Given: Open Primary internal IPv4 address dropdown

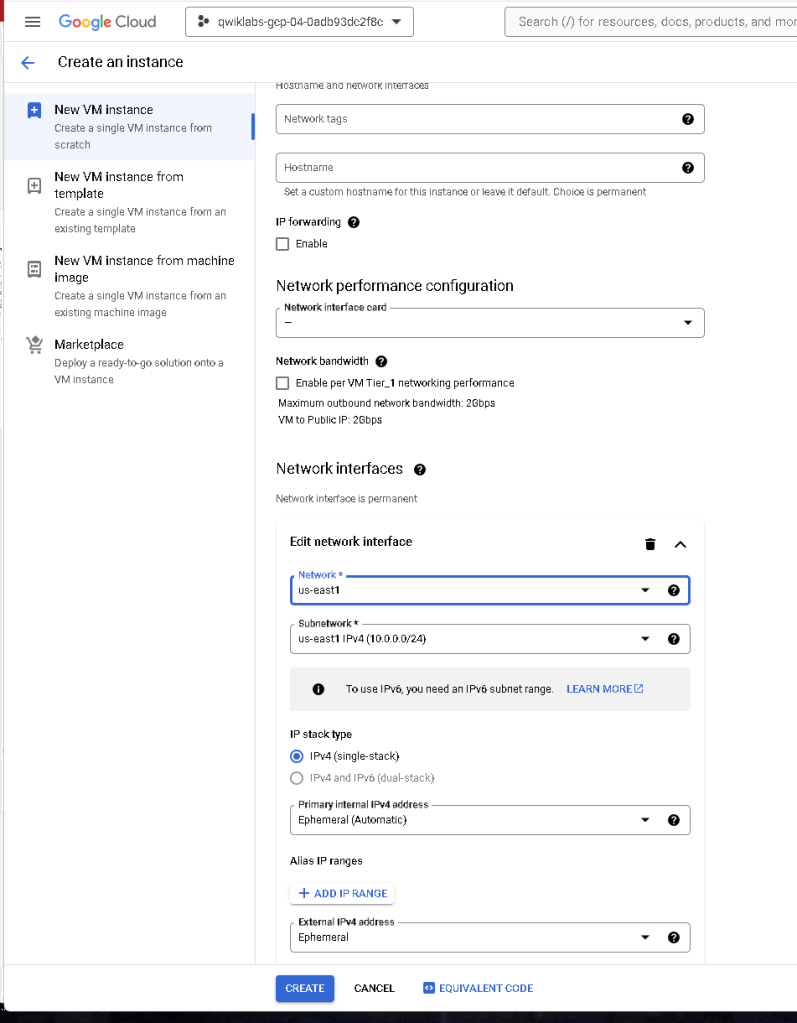Looking at the screenshot, I should [490, 820].
